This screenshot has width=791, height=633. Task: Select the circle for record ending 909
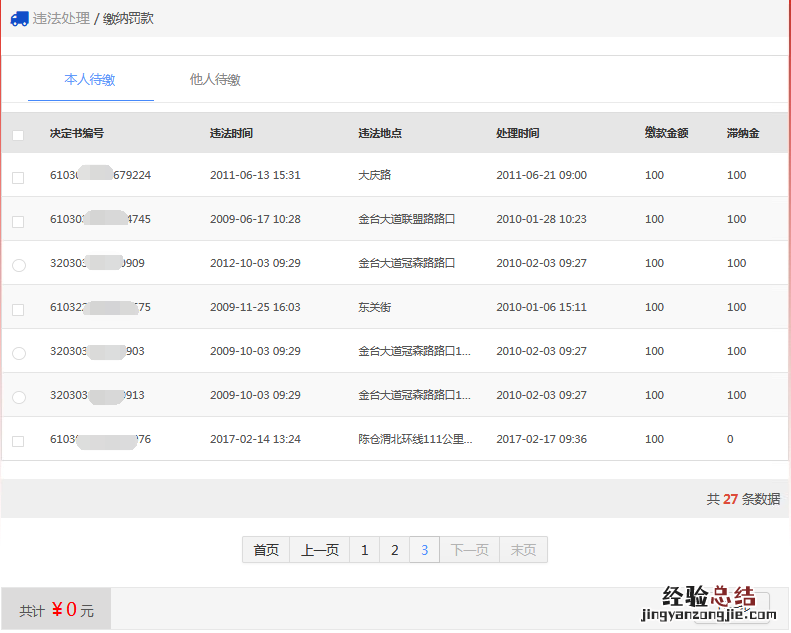[18, 265]
